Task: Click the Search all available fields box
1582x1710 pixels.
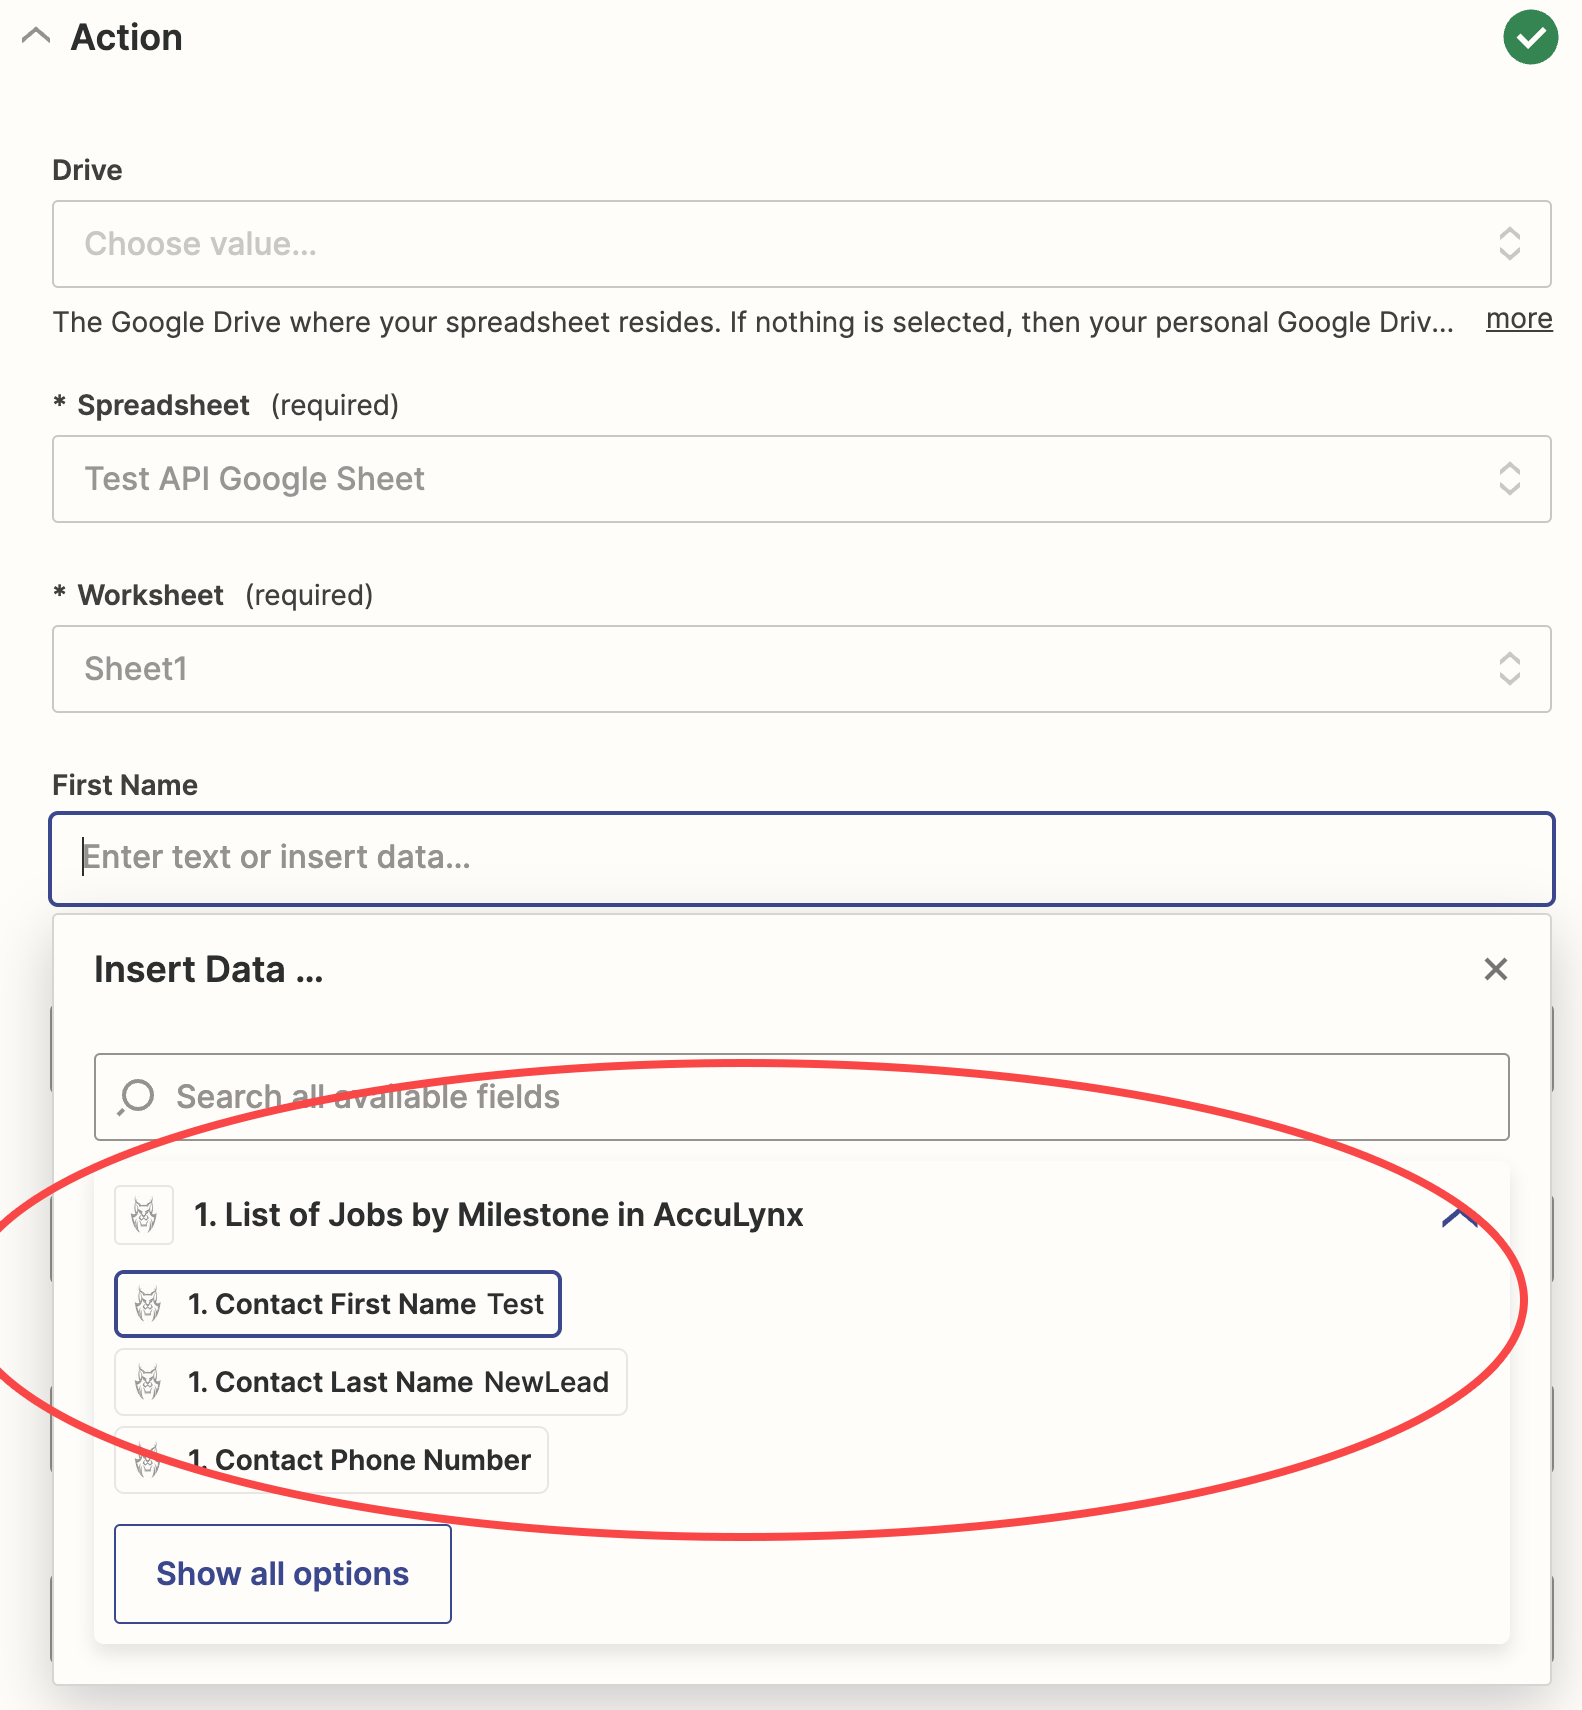Action: 801,1097
